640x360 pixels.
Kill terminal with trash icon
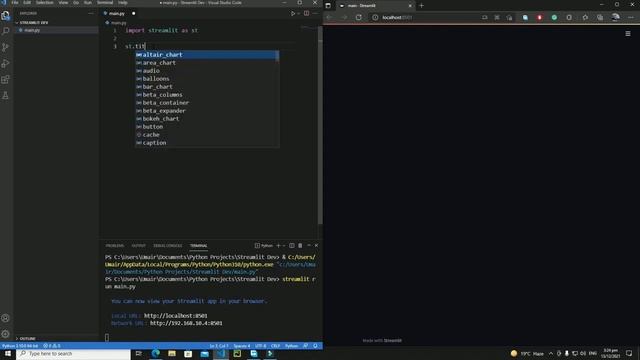(x=300, y=246)
